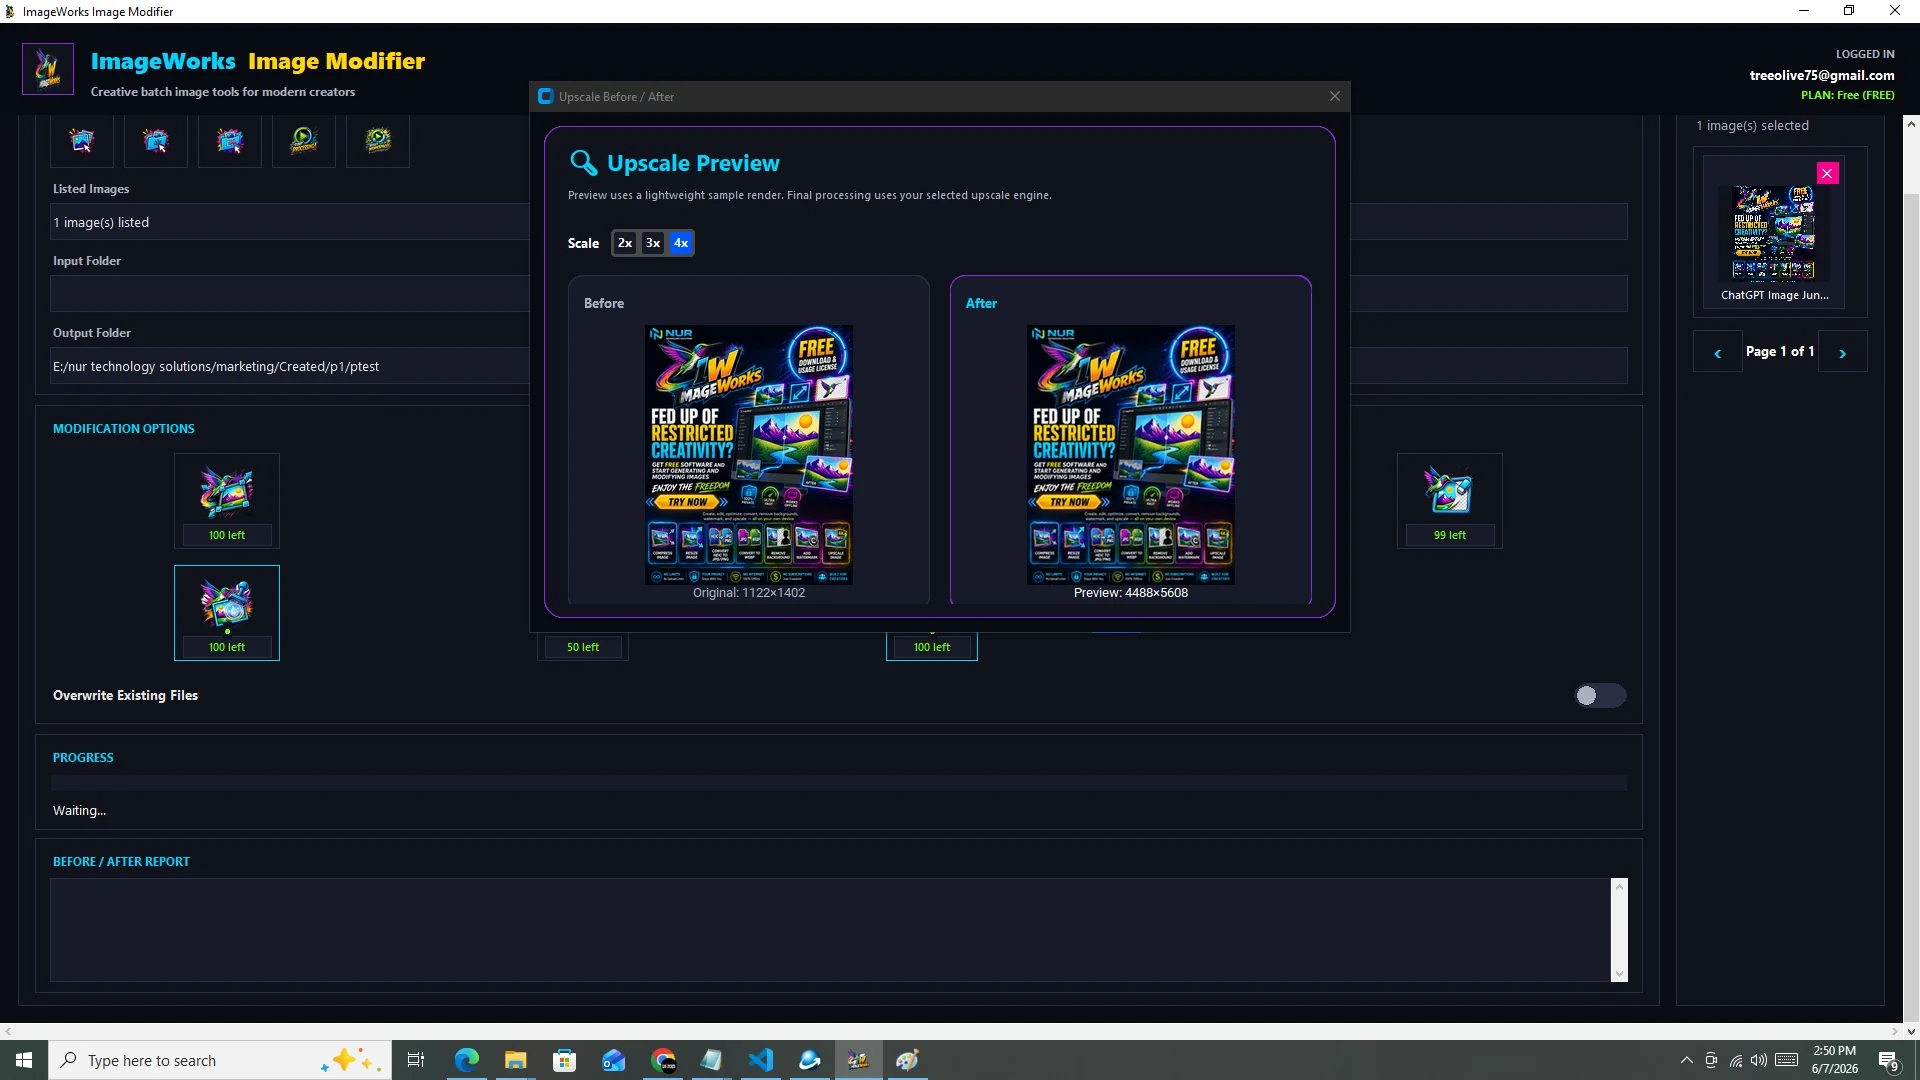Viewport: 1920px width, 1080px height.
Task: Toggle the Overwrite Existing Files switch
Action: coord(1600,696)
